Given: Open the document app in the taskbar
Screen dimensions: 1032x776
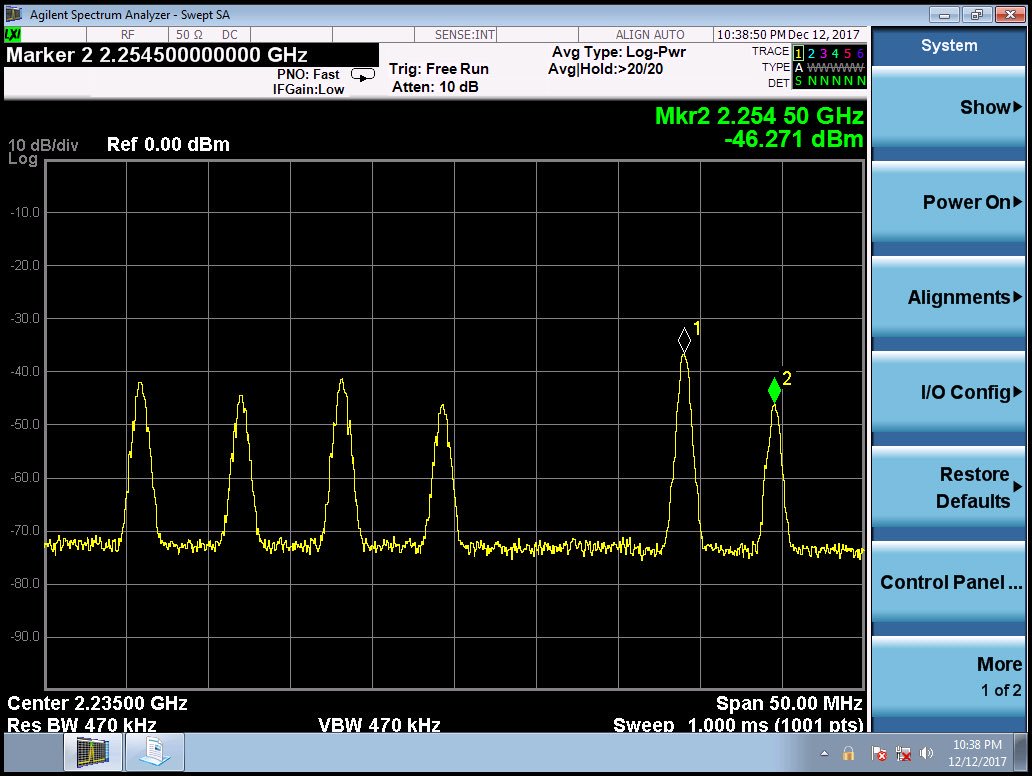Looking at the screenshot, I should tap(155, 751).
